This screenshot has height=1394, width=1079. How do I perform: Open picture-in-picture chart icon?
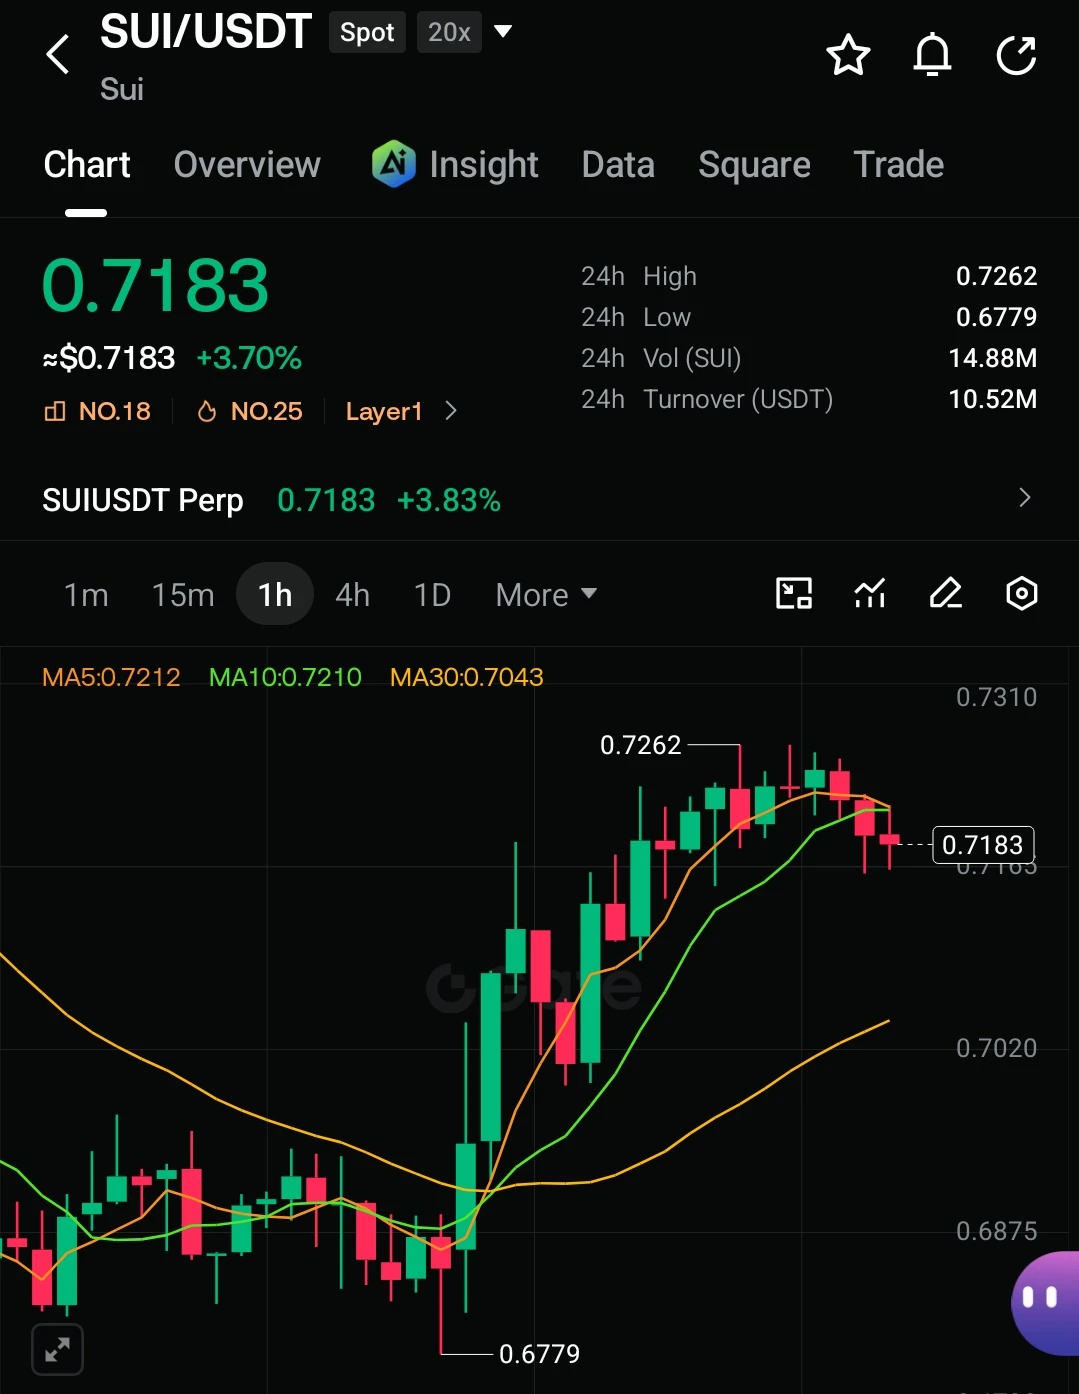coord(794,594)
